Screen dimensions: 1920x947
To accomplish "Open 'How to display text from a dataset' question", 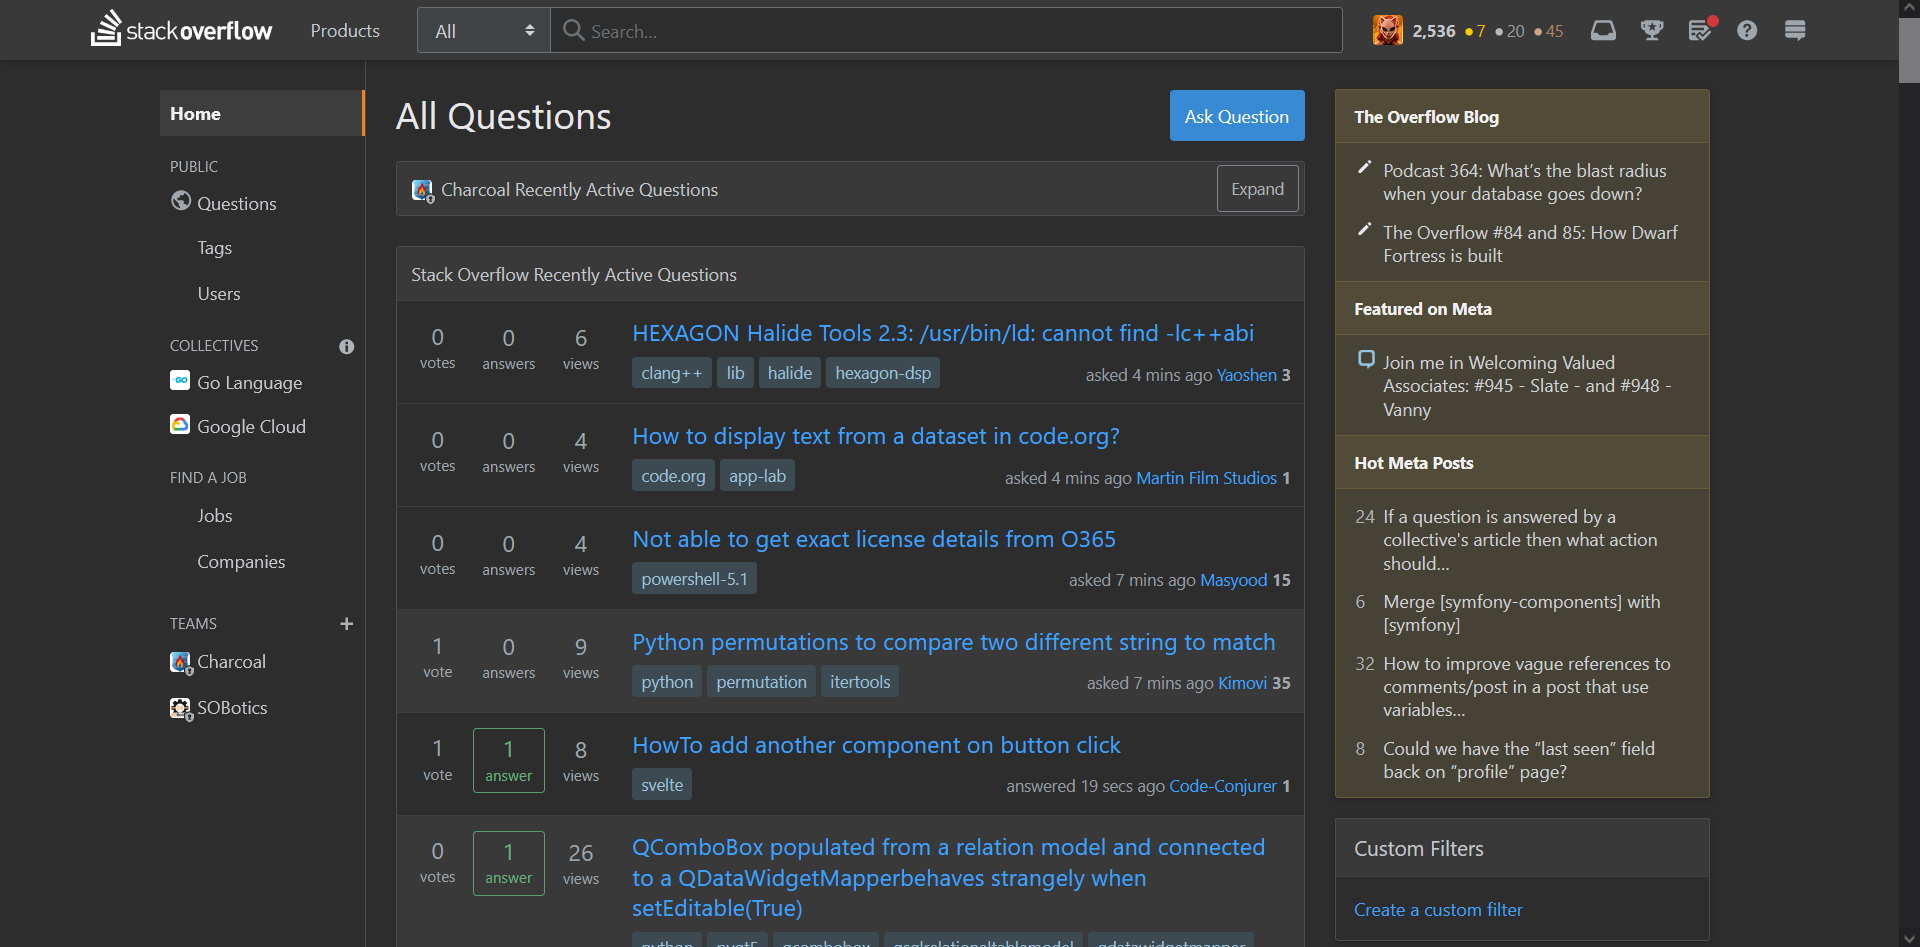I will 876,436.
